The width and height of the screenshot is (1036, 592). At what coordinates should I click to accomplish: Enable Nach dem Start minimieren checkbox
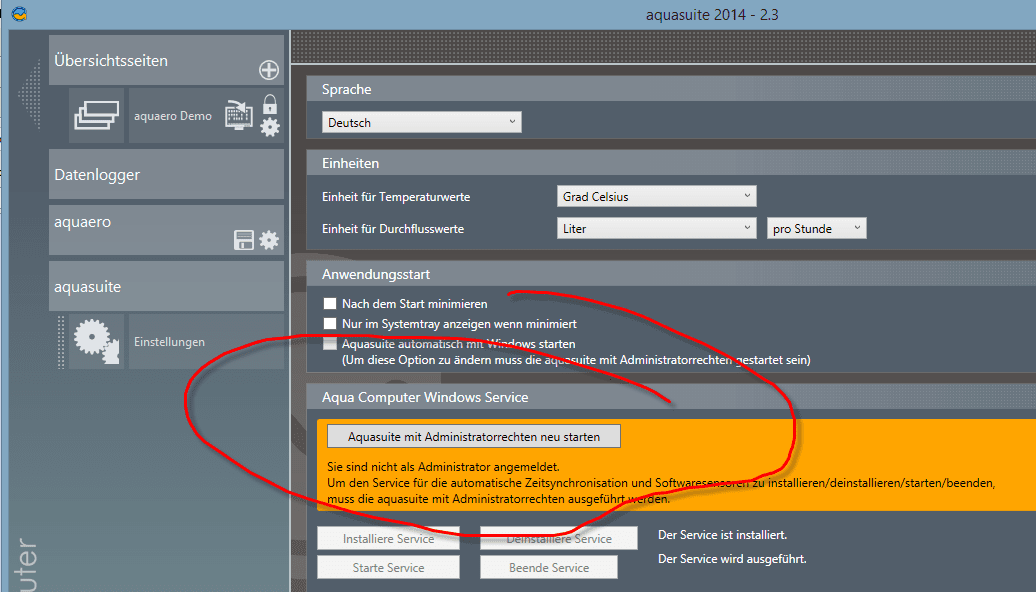point(330,304)
